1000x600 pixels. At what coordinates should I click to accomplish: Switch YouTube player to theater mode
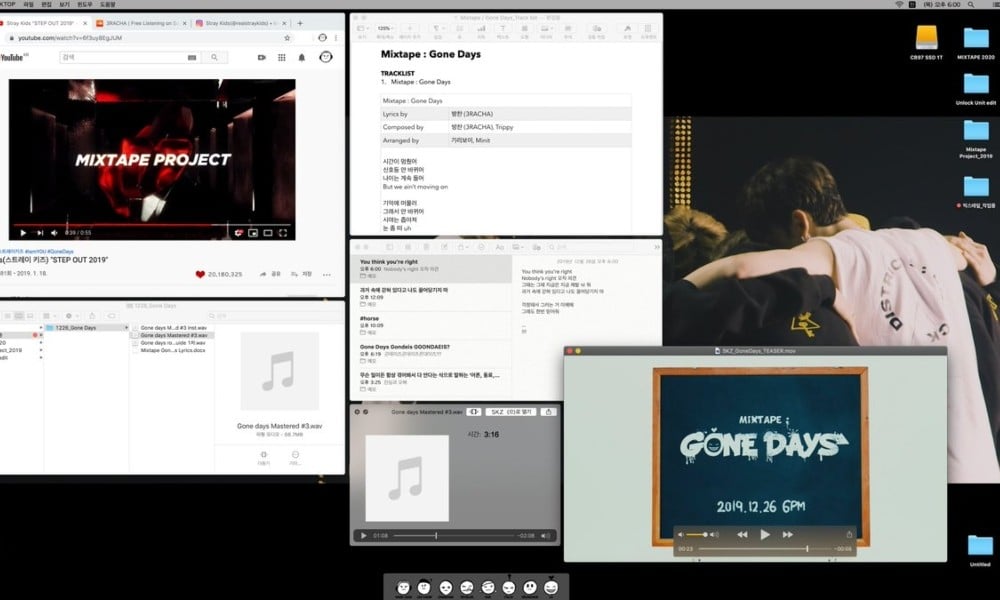pyautogui.click(x=268, y=233)
